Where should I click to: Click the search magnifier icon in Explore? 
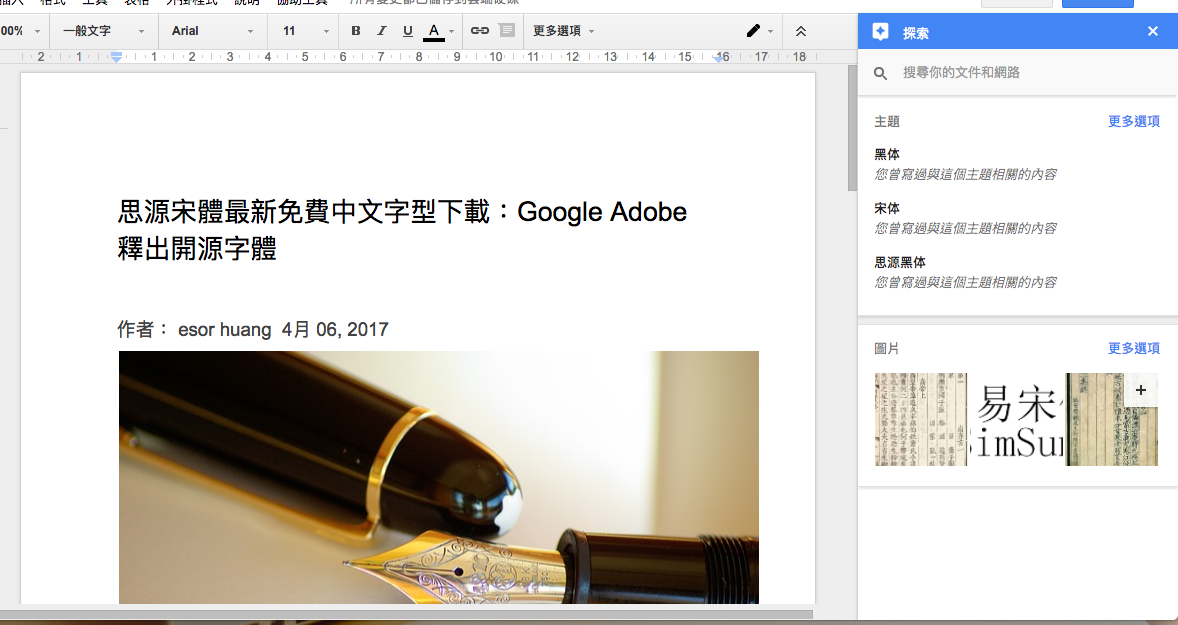tap(880, 73)
